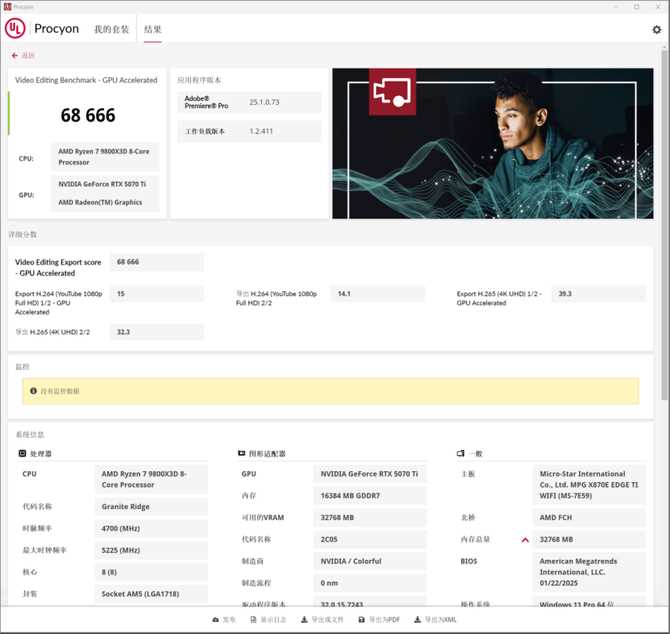This screenshot has height=634, width=670.
Task: Click the 导出为PDF export button label
Action: pos(384,620)
